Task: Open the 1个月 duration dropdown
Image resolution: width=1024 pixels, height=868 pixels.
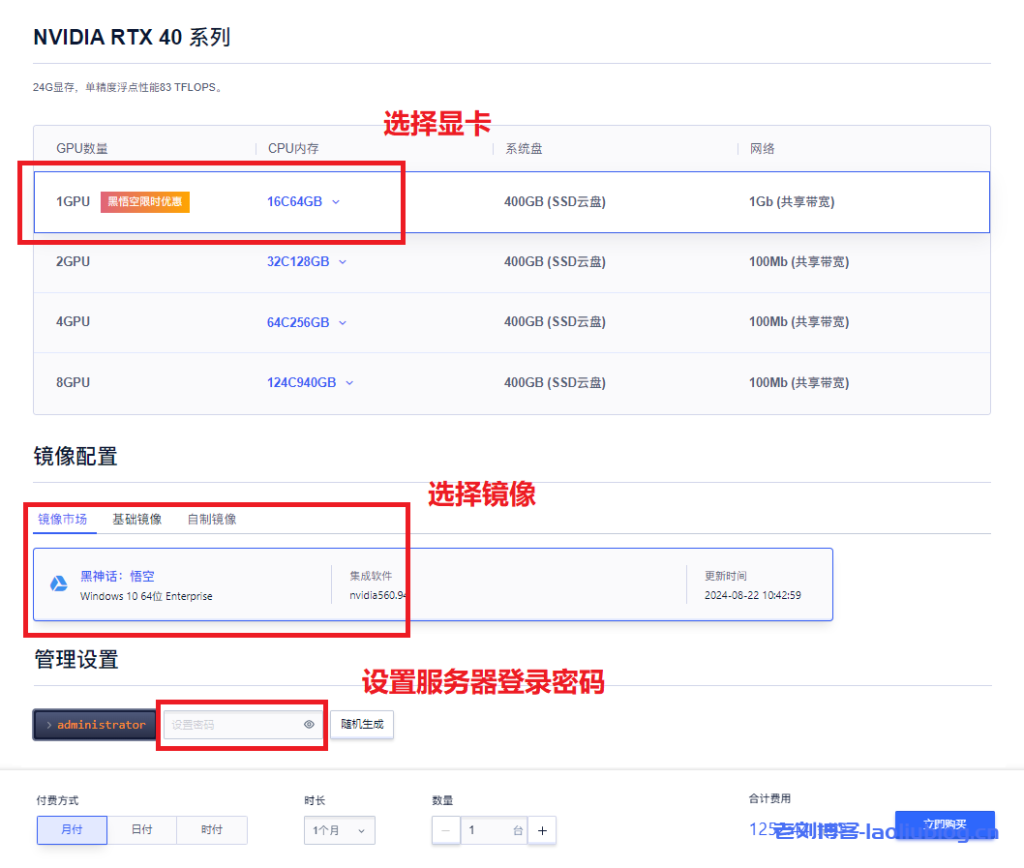Action: click(339, 830)
